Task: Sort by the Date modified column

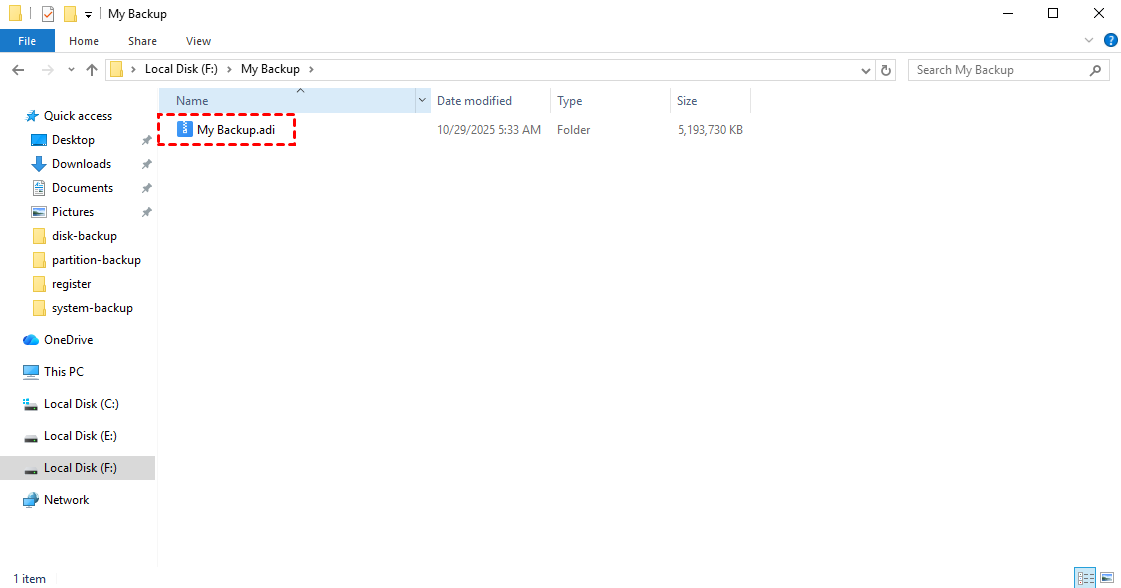Action: pyautogui.click(x=474, y=101)
